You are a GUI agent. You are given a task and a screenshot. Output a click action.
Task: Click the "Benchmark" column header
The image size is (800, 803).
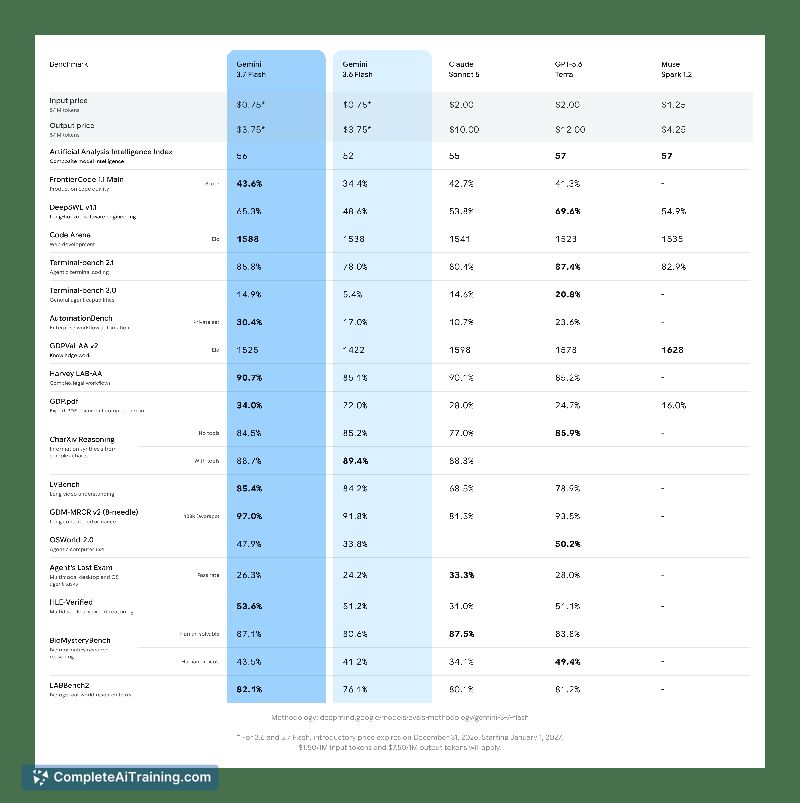click(69, 65)
